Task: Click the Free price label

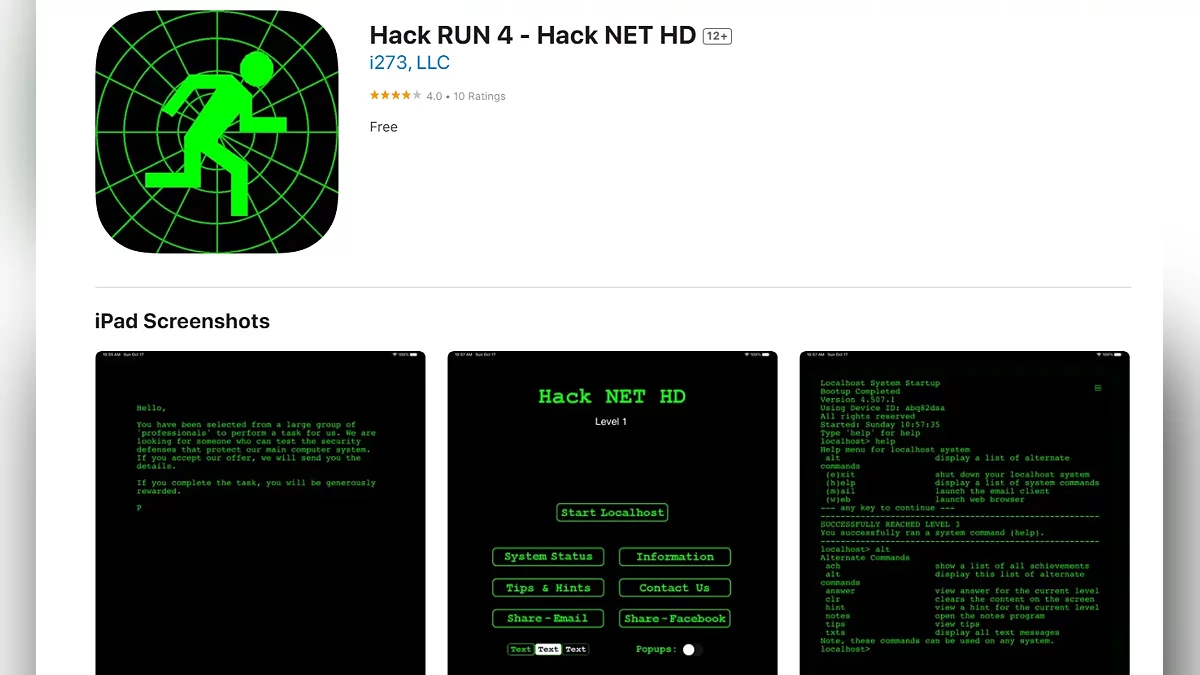Action: (x=384, y=127)
